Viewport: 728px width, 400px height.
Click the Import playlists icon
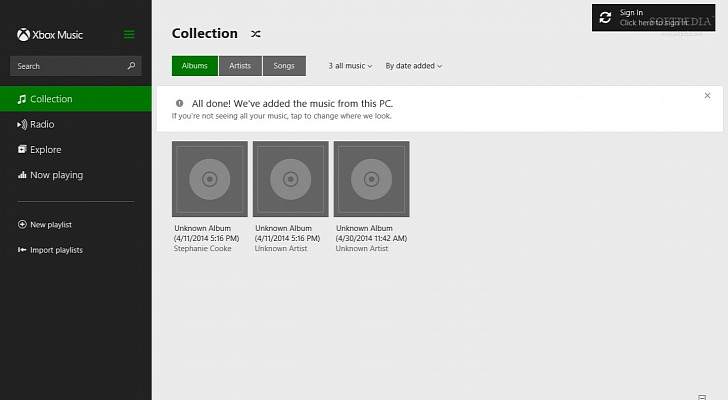[22, 250]
